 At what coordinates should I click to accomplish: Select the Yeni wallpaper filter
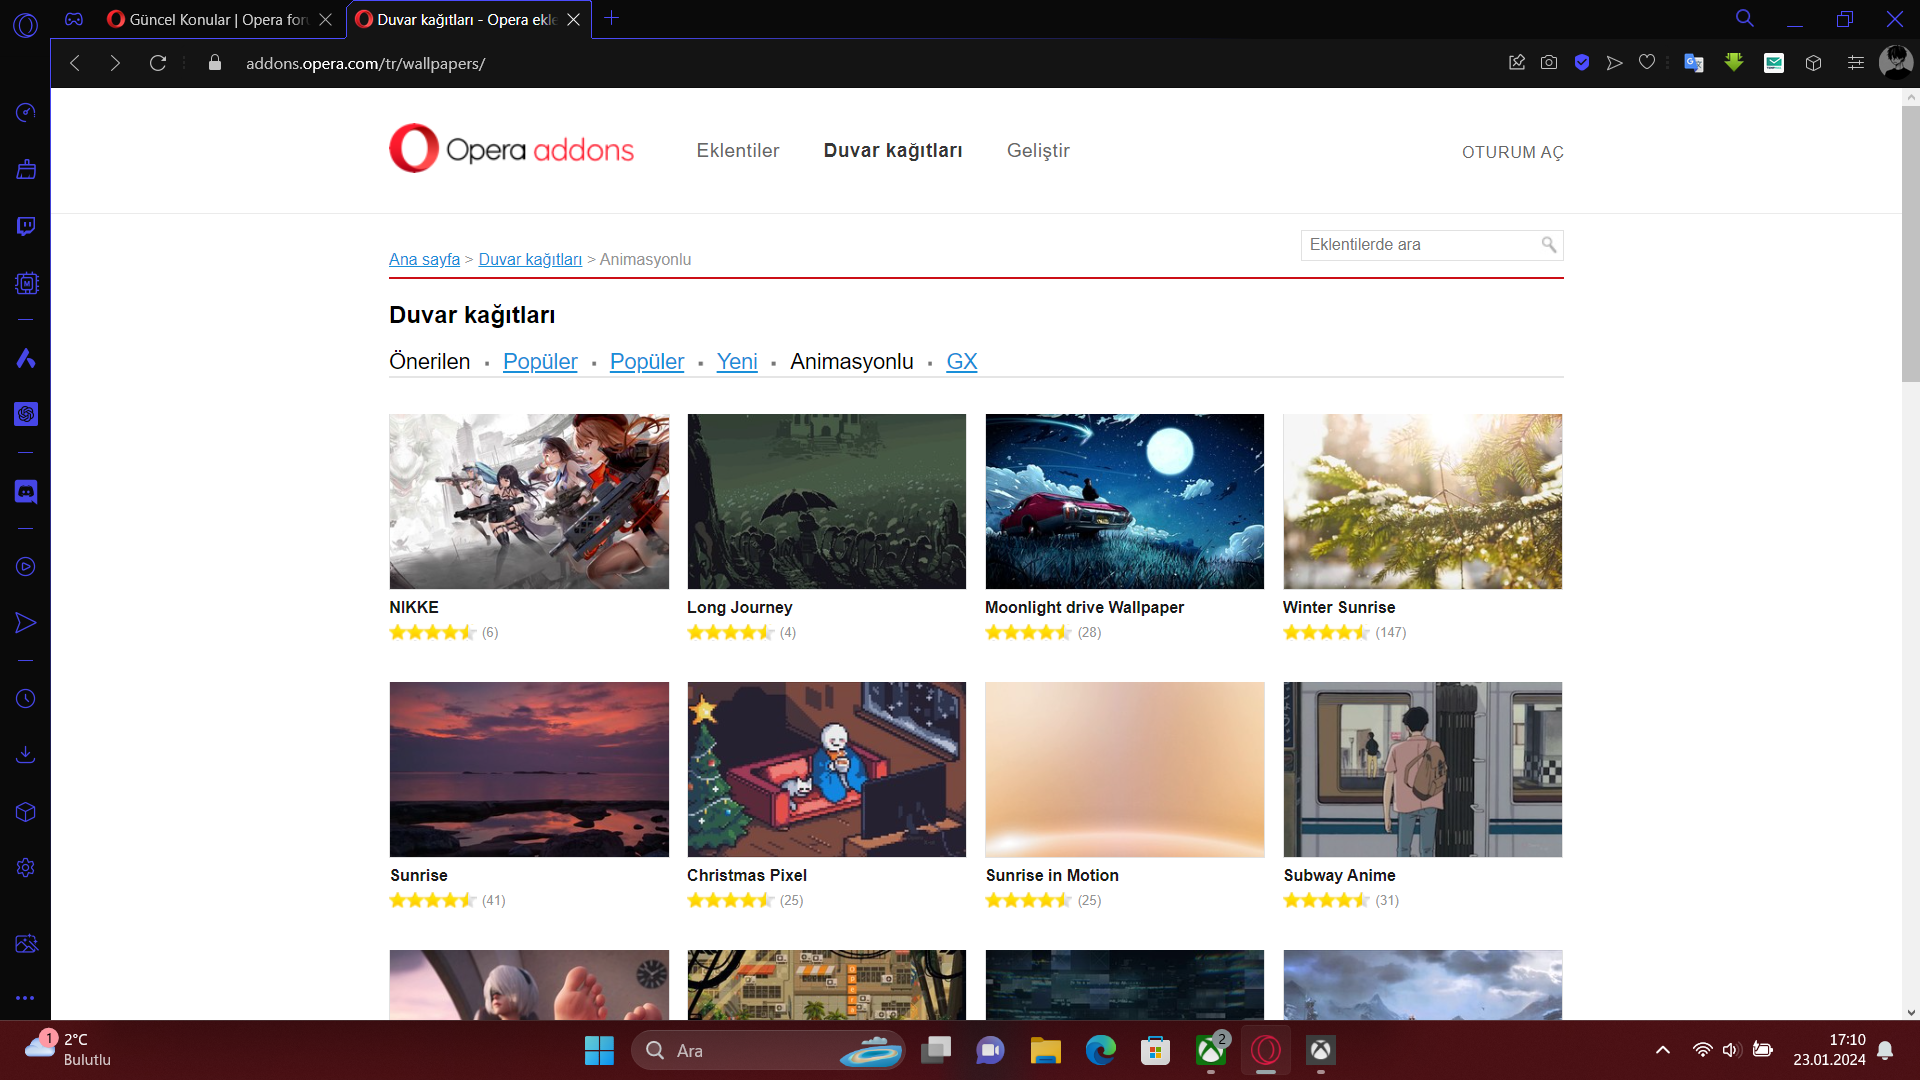tap(737, 362)
